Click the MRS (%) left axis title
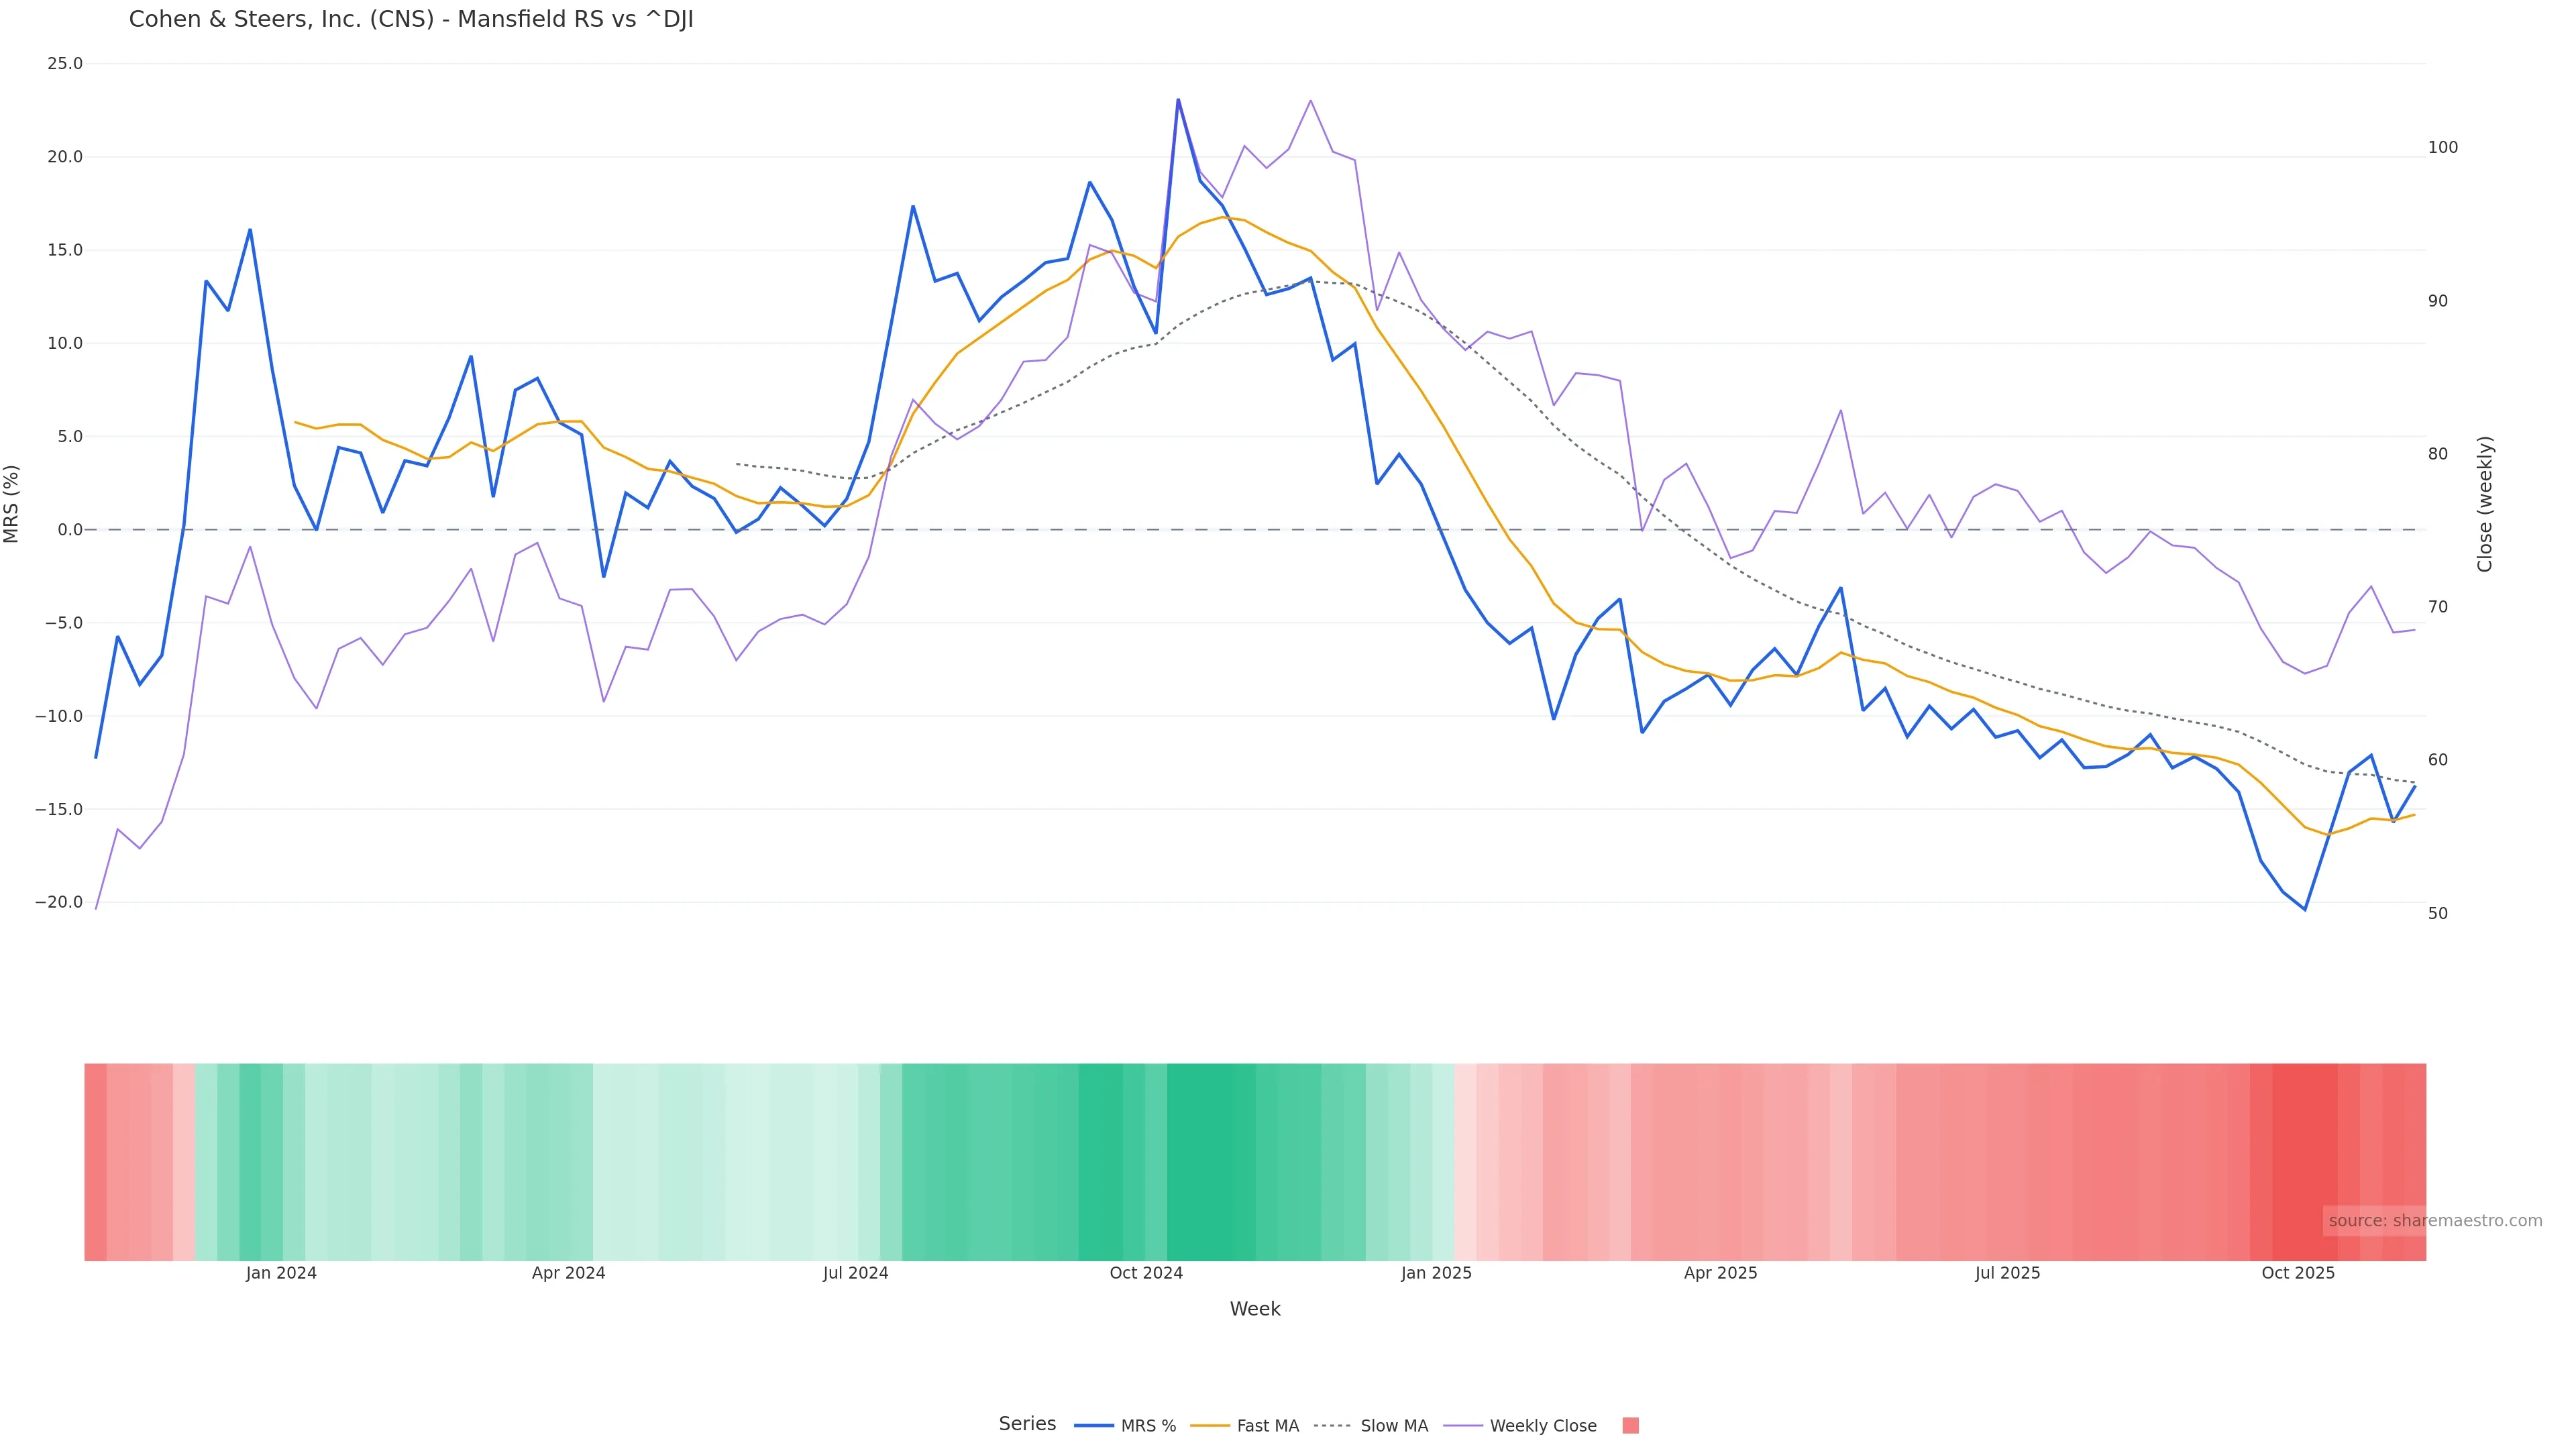This screenshot has width=2576, height=1449. point(12,504)
